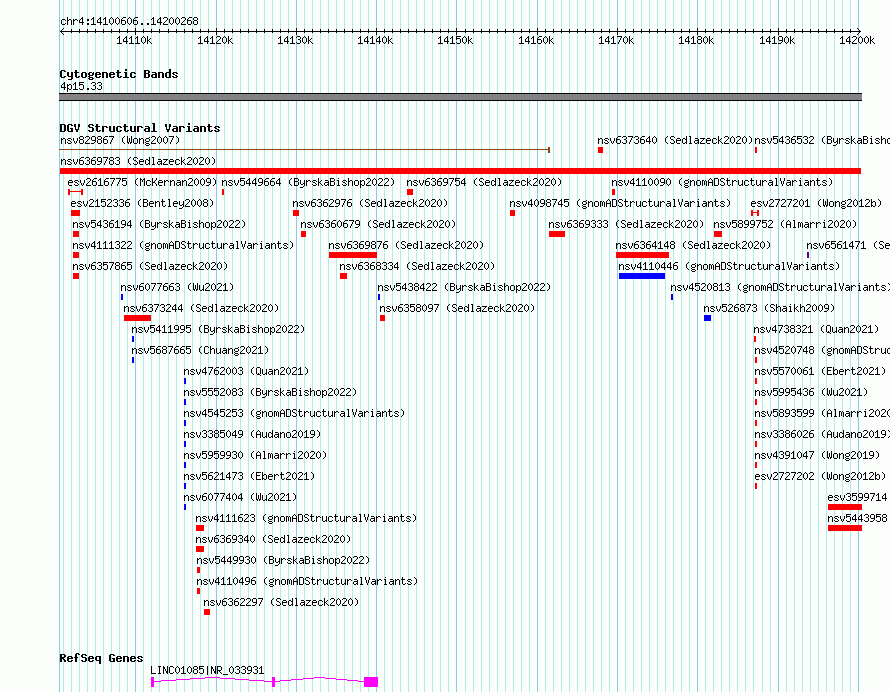Click nsv4545253 (gnomADStructuralVariants) label
Screen dimensions: 890x692
pos(294,413)
